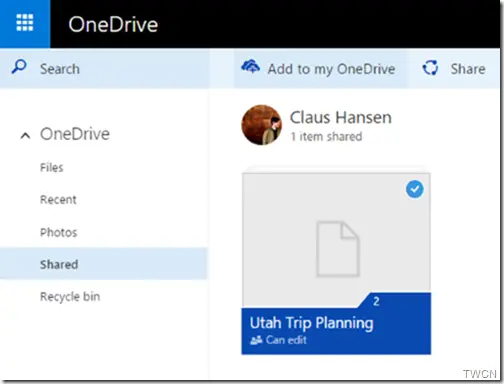Click the item count badge 2

click(x=376, y=301)
